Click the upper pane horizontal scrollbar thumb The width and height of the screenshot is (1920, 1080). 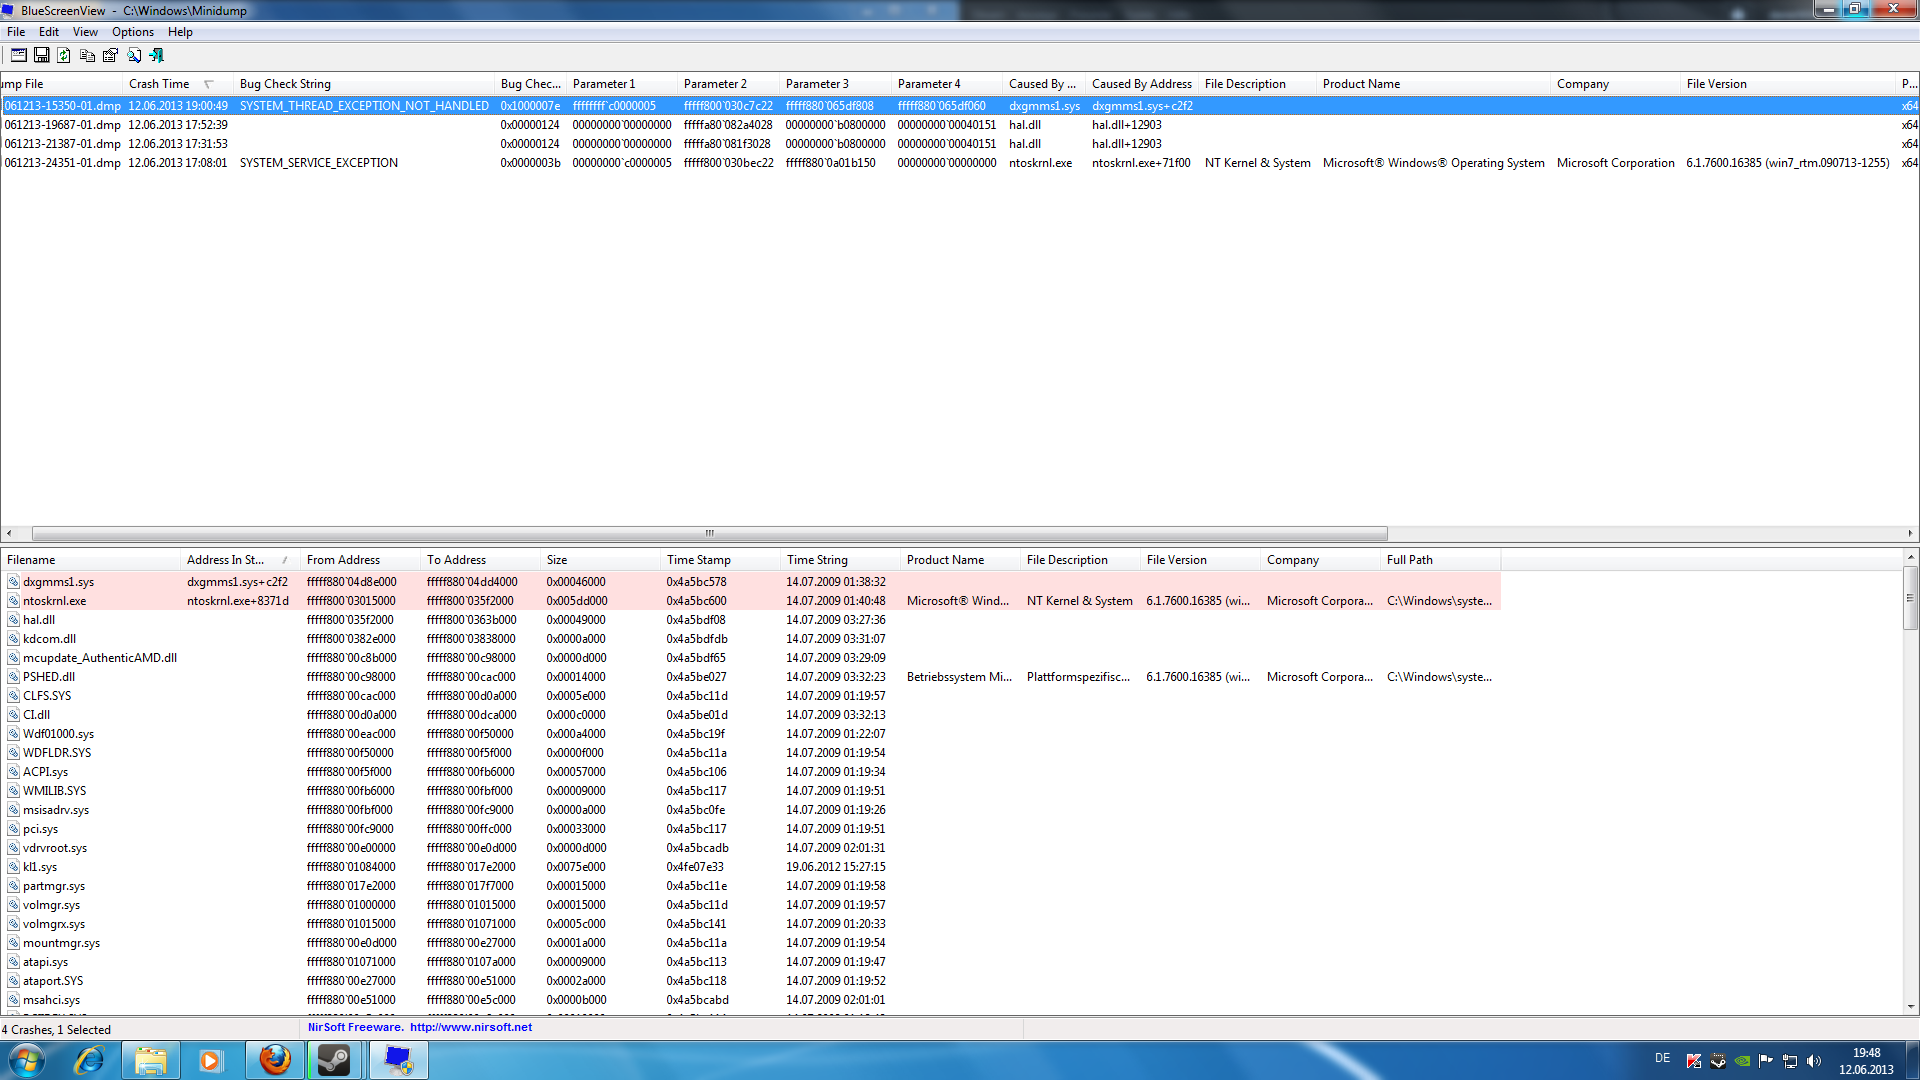click(x=709, y=533)
